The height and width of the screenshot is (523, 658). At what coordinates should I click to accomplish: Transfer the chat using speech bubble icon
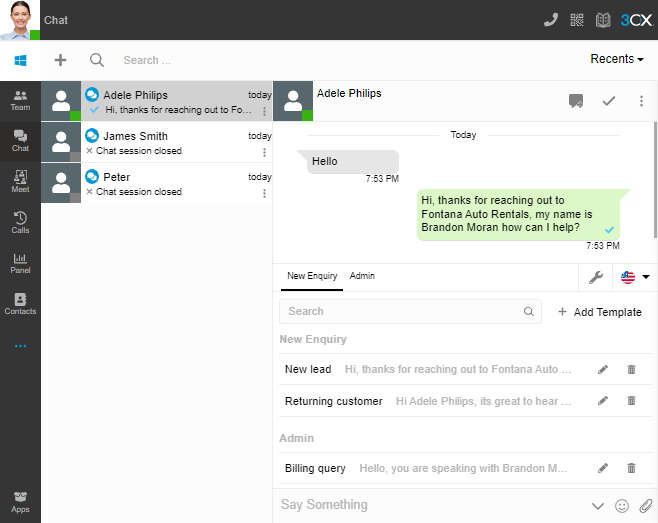point(576,101)
